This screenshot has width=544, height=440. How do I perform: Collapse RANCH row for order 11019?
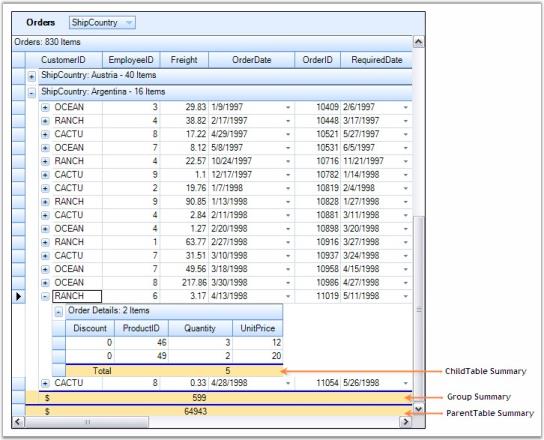(x=45, y=297)
